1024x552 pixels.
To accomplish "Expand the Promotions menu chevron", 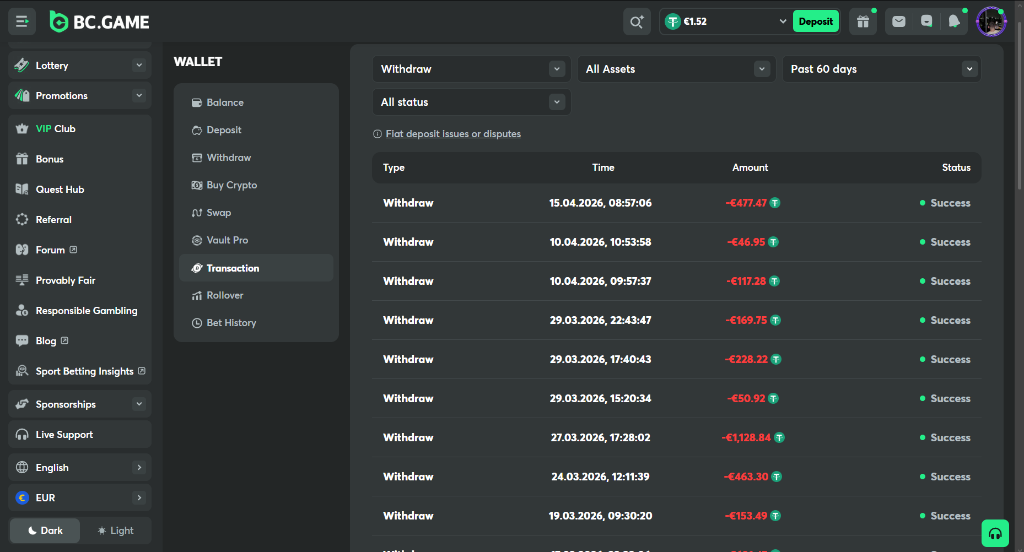I will [x=138, y=95].
